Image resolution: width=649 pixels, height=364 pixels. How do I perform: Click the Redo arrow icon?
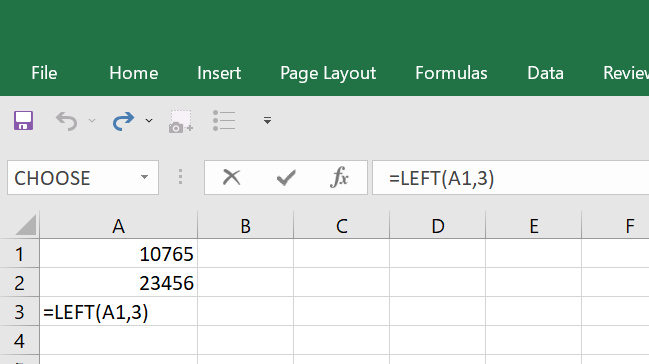pyautogui.click(x=123, y=121)
